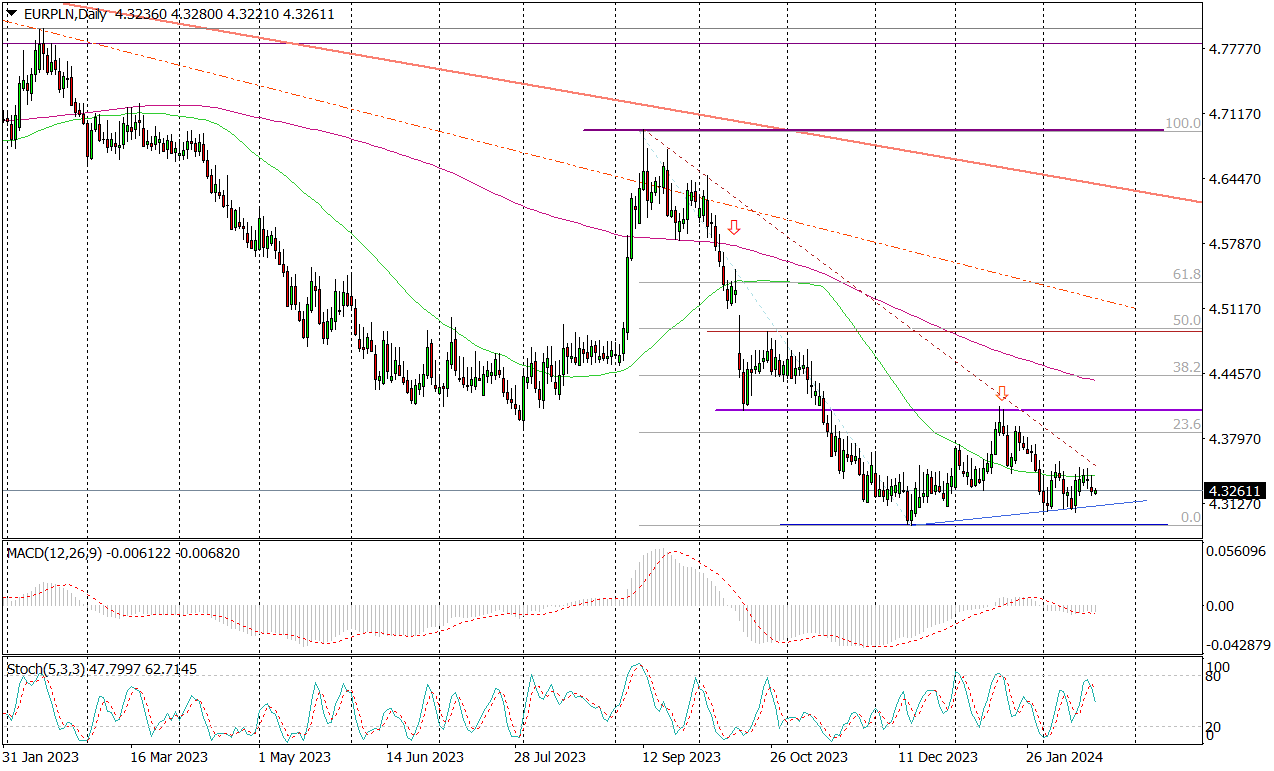Click the current price label 4.32611 on the price axis
The width and height of the screenshot is (1274, 771).
pos(1233,491)
